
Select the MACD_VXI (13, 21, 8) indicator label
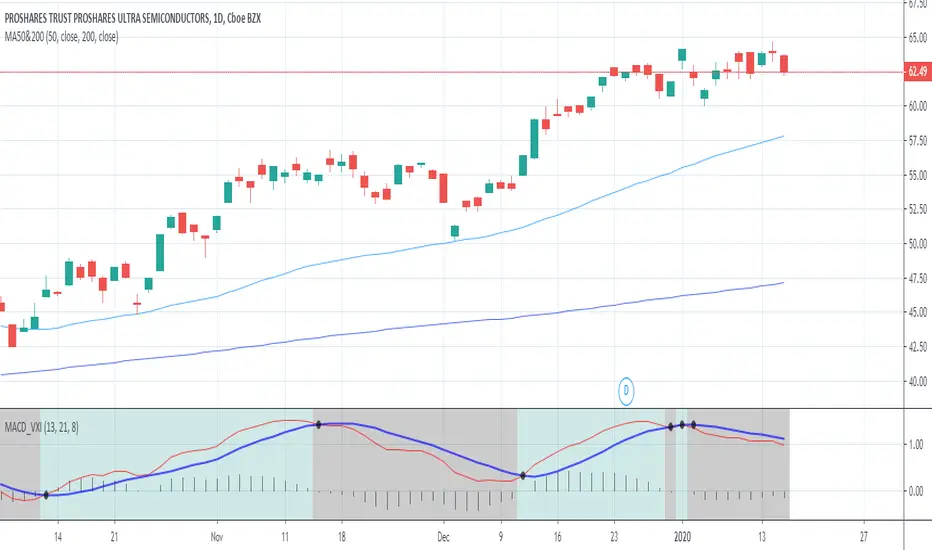tap(42, 427)
